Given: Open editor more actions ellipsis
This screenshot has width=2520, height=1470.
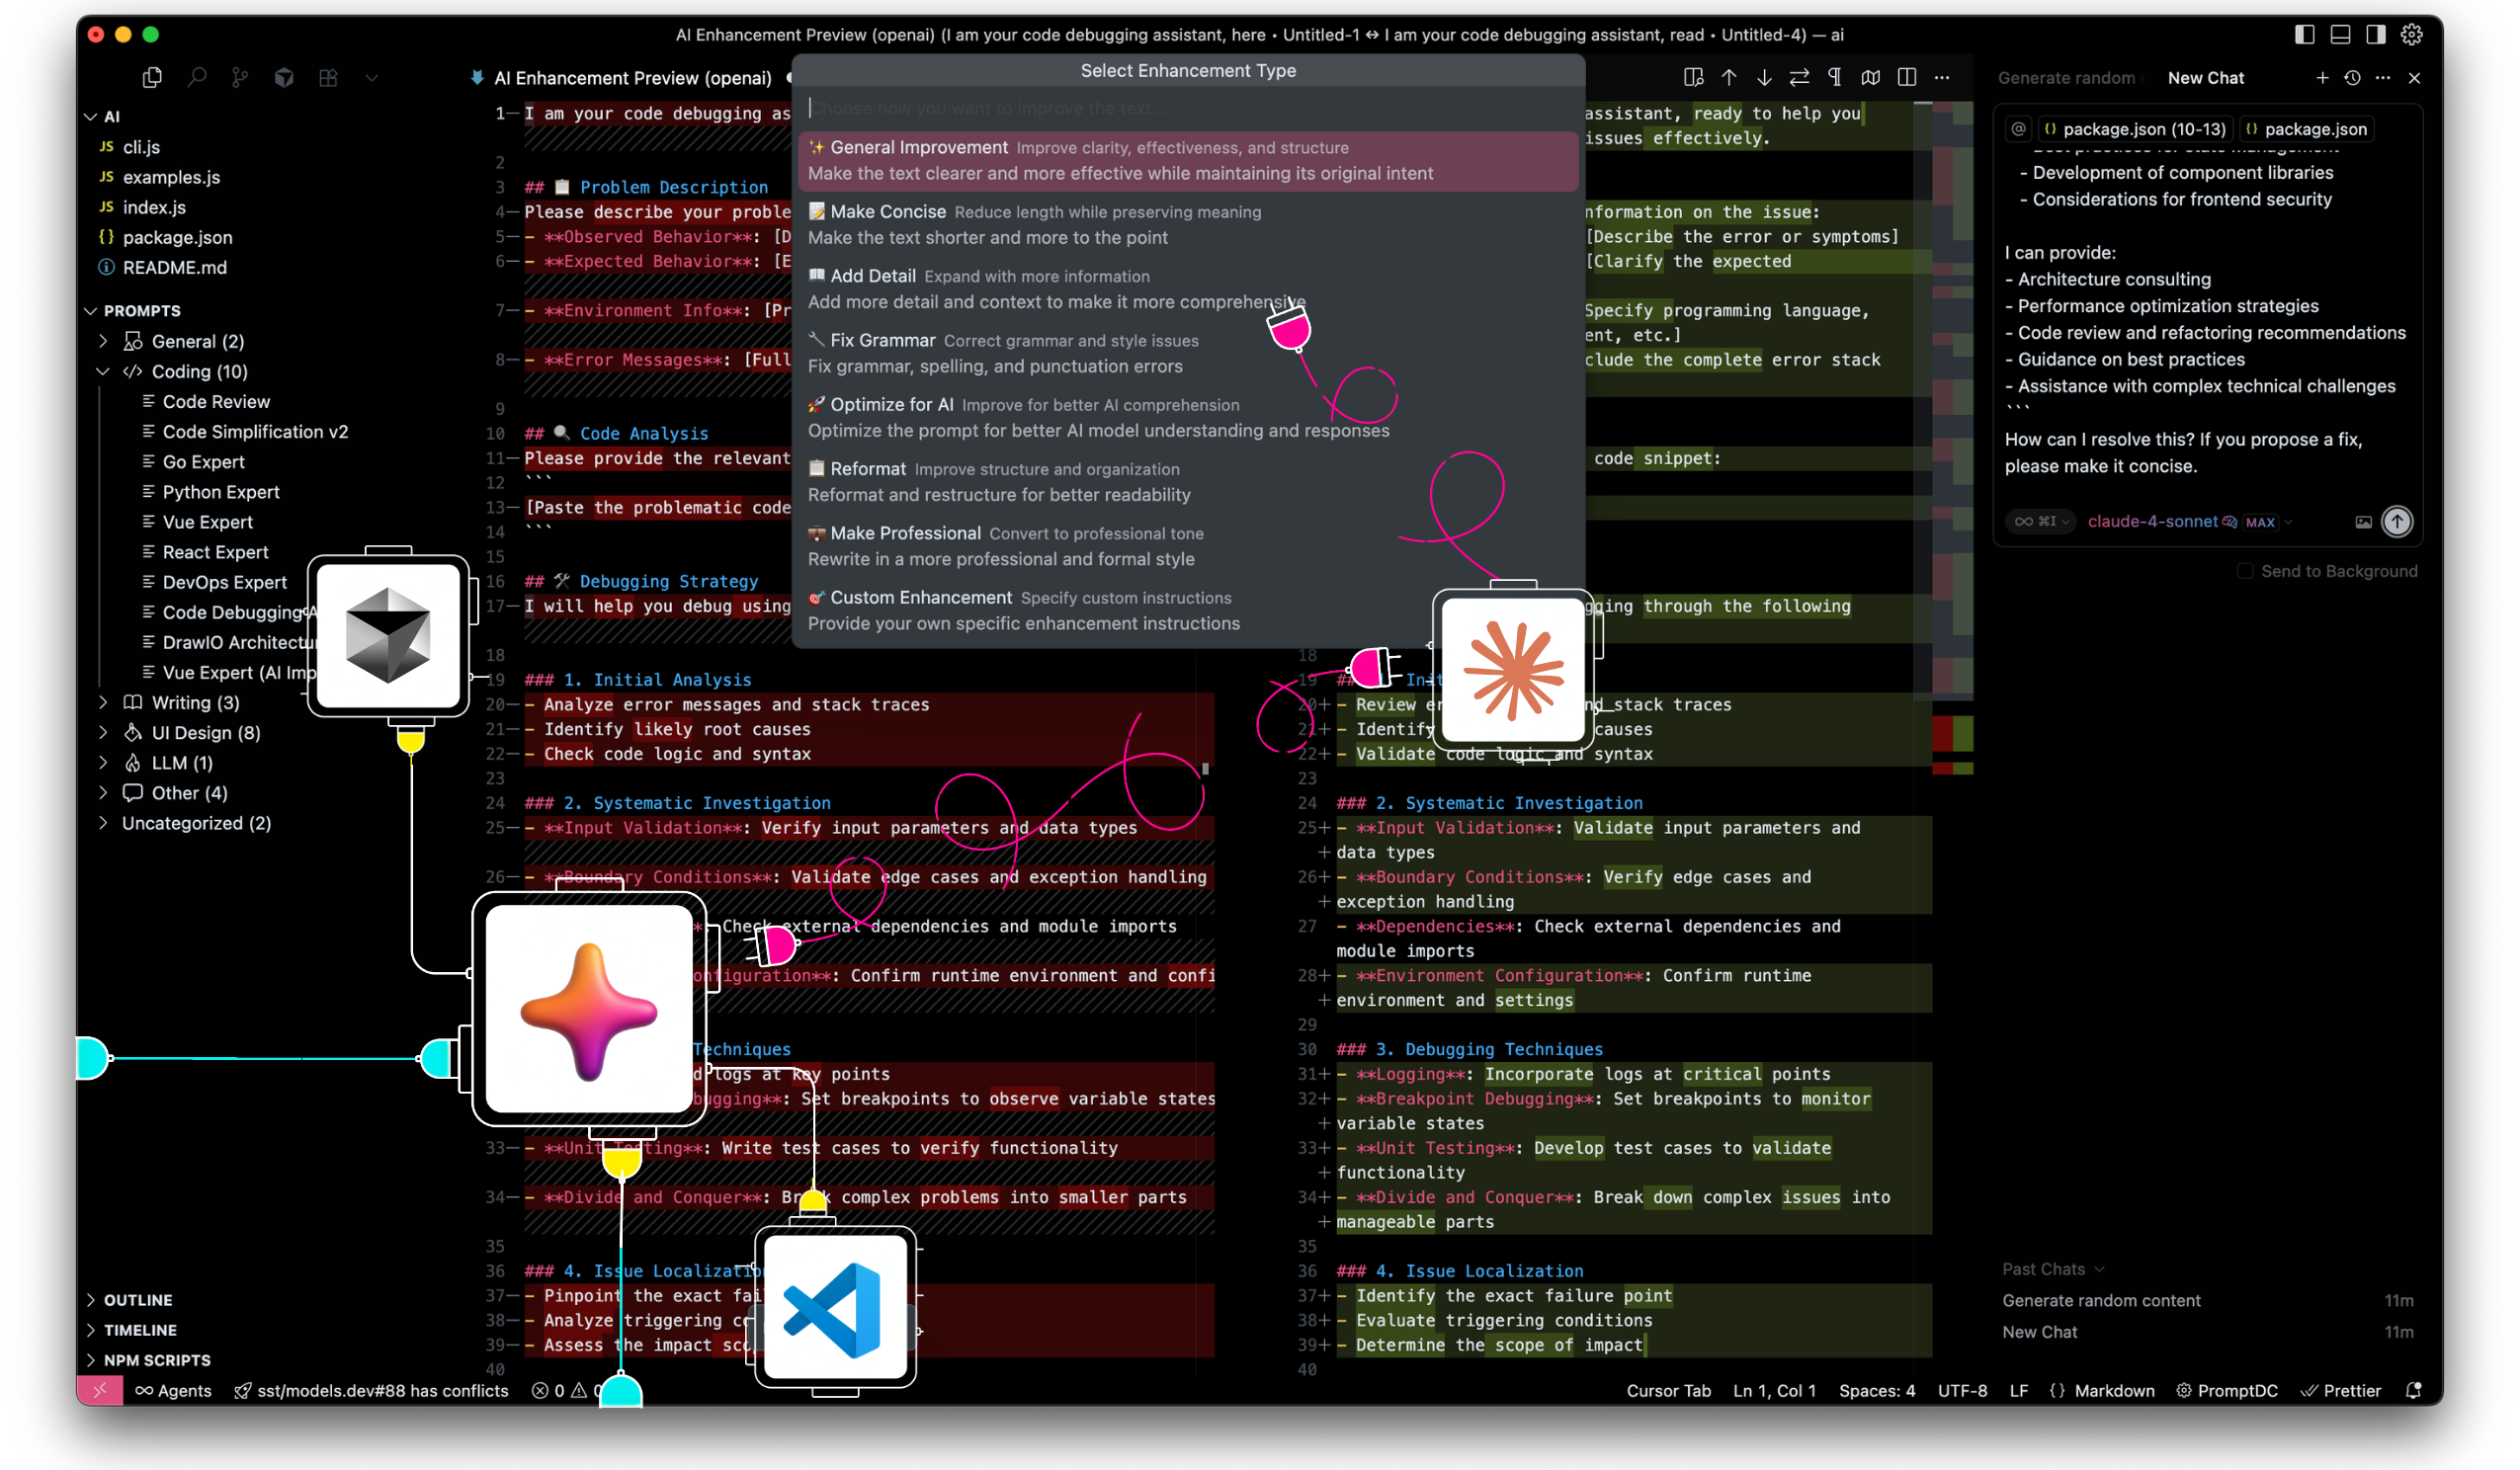Looking at the screenshot, I should pos(1942,77).
